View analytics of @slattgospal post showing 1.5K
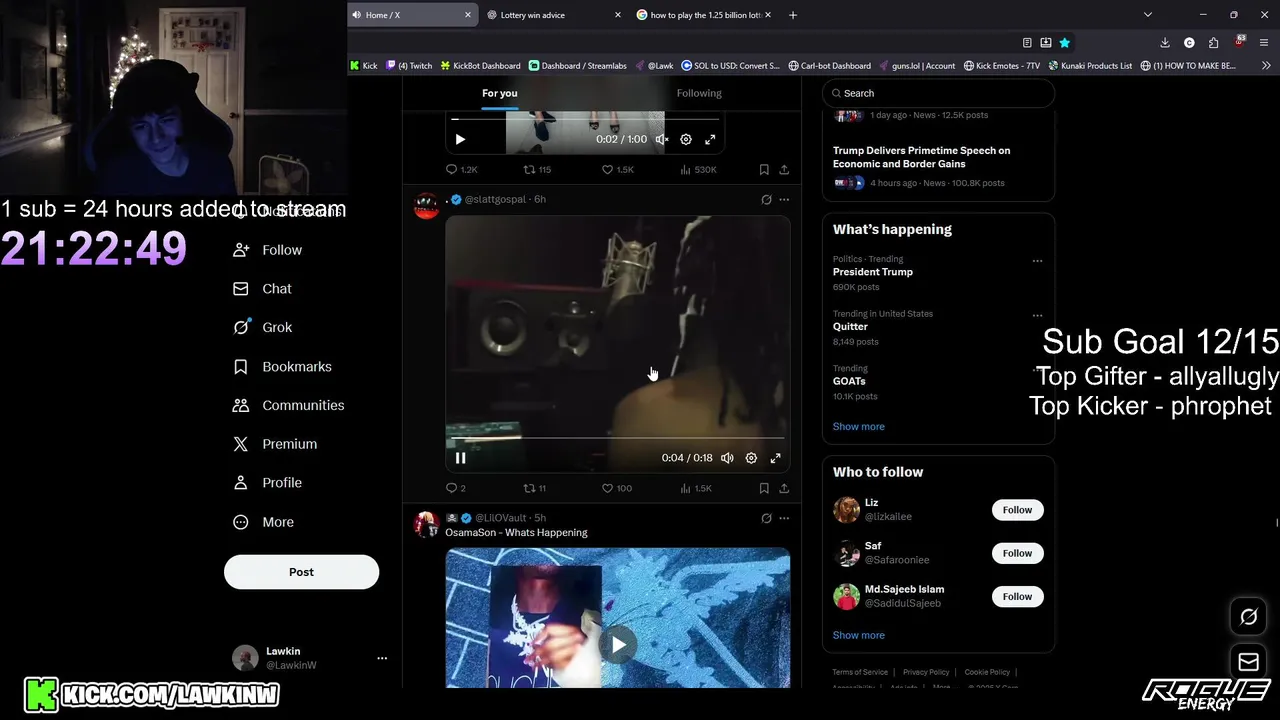This screenshot has width=1280, height=720. pyautogui.click(x=696, y=488)
